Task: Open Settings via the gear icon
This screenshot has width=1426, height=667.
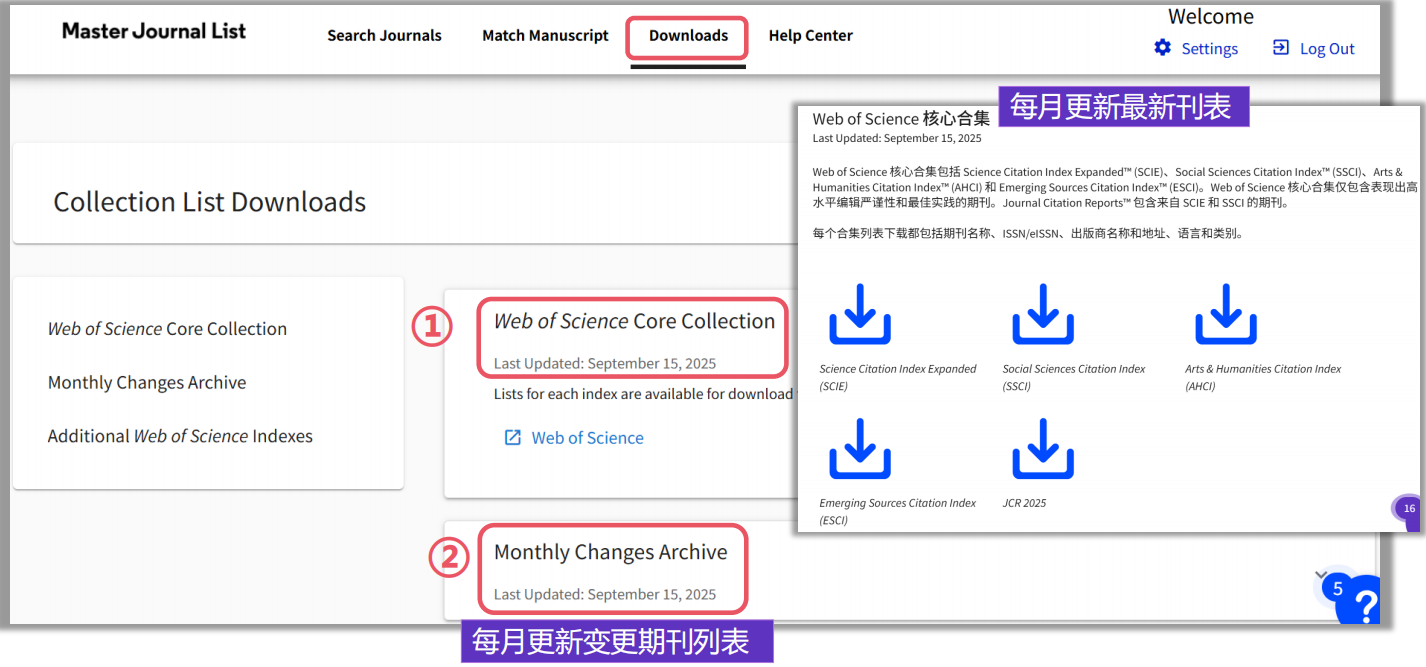Action: (1162, 48)
